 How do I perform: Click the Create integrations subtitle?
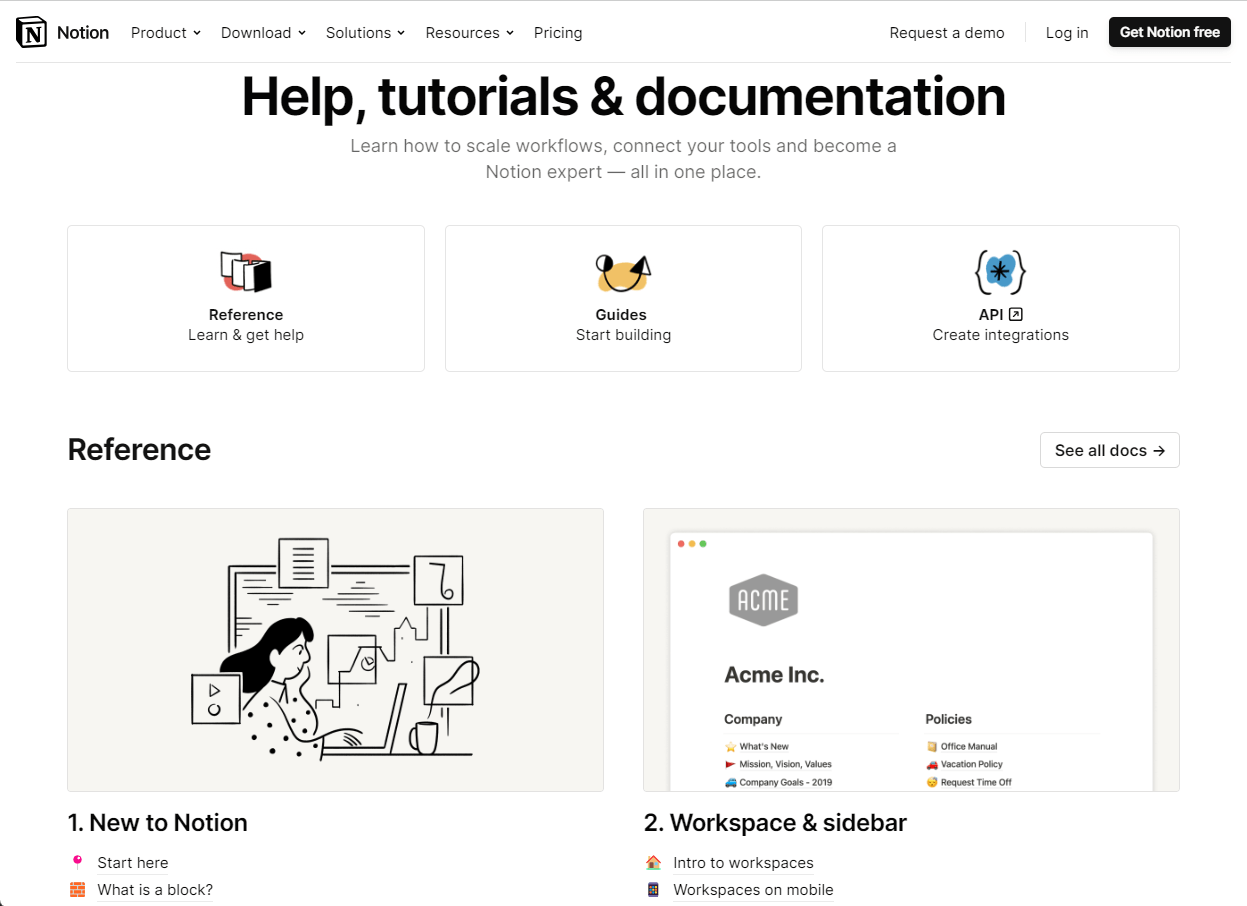pos(1000,335)
